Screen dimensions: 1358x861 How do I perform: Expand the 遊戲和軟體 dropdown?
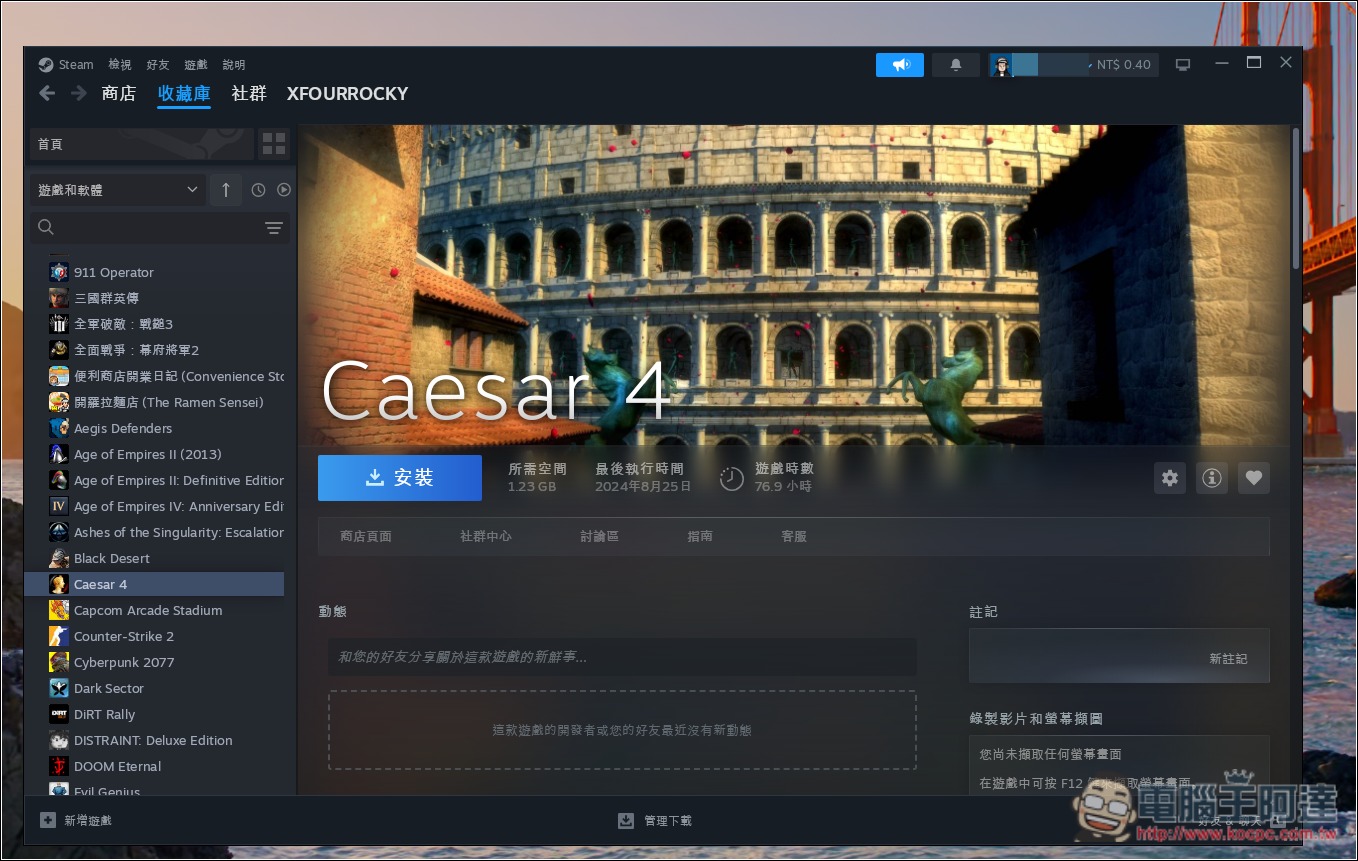click(118, 190)
